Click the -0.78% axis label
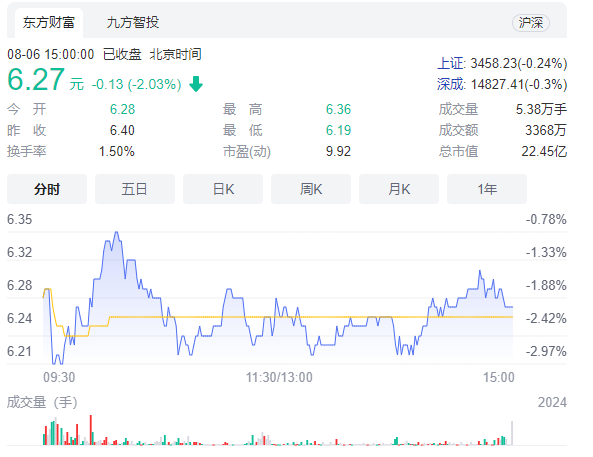This screenshot has width=593, height=457. [x=546, y=219]
